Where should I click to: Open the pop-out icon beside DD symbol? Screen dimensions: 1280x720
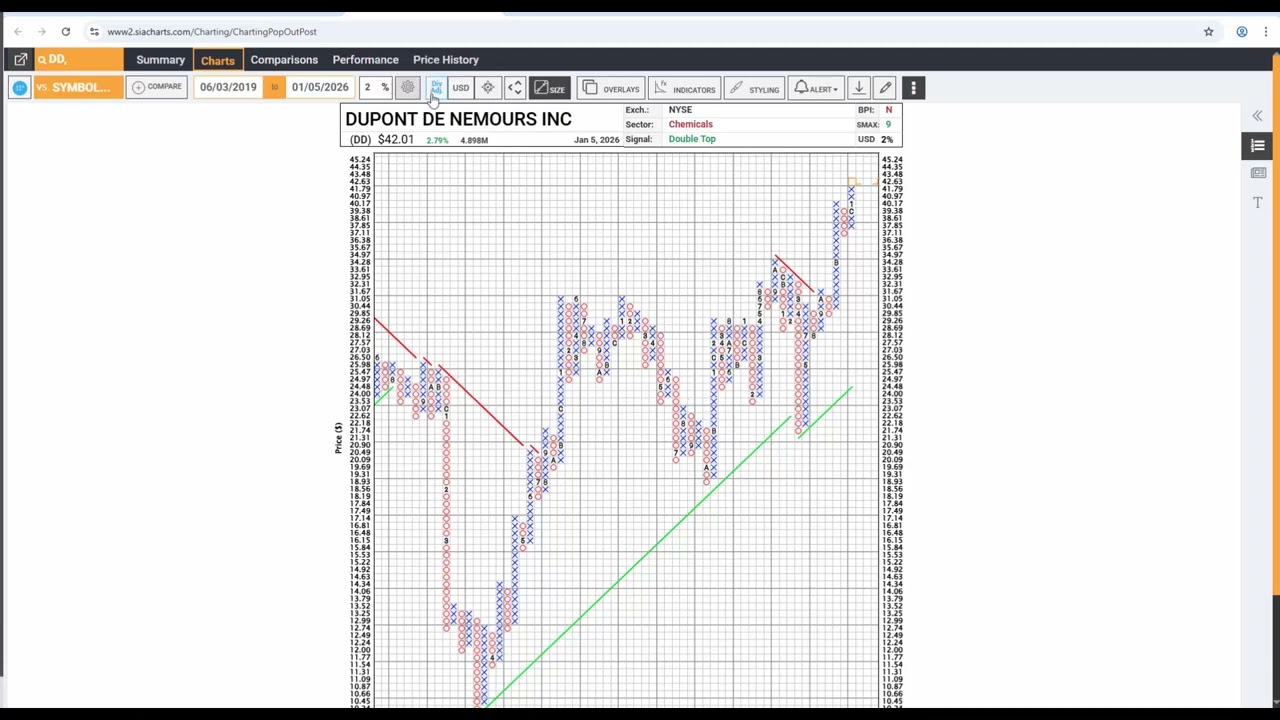coord(20,60)
